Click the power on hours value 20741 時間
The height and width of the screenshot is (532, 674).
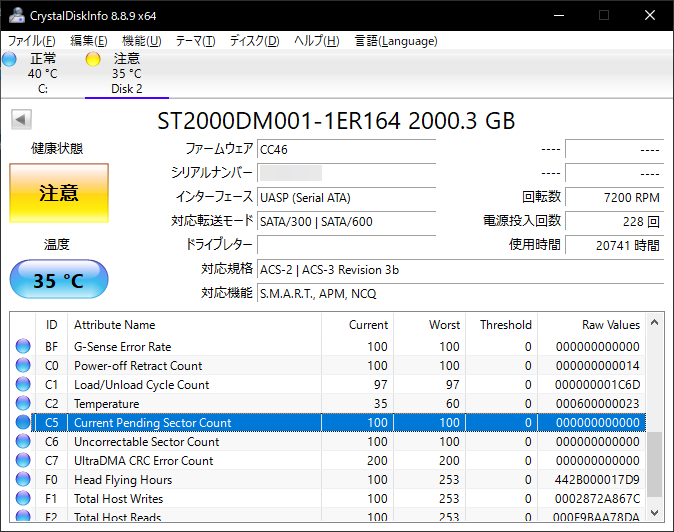pos(615,245)
